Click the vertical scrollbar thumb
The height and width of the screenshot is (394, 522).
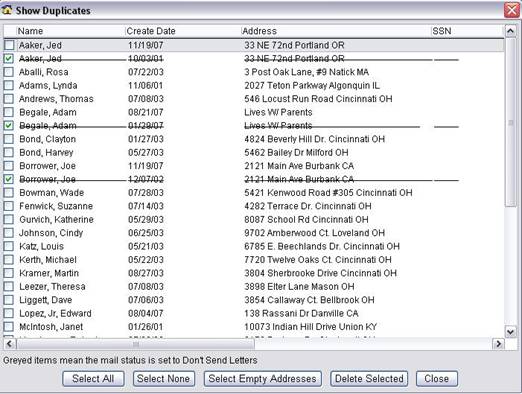pyautogui.click(x=510, y=122)
